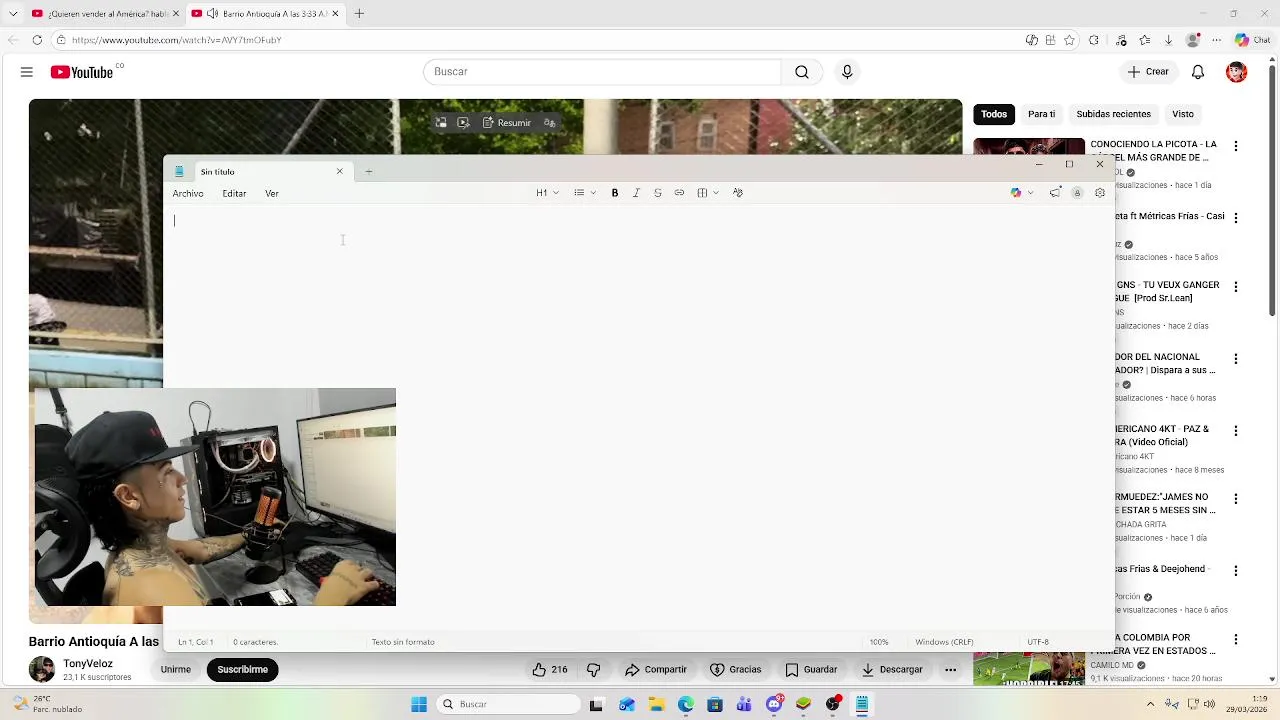The image size is (1280, 720).
Task: Click Crear button on YouTube
Action: tap(1148, 72)
